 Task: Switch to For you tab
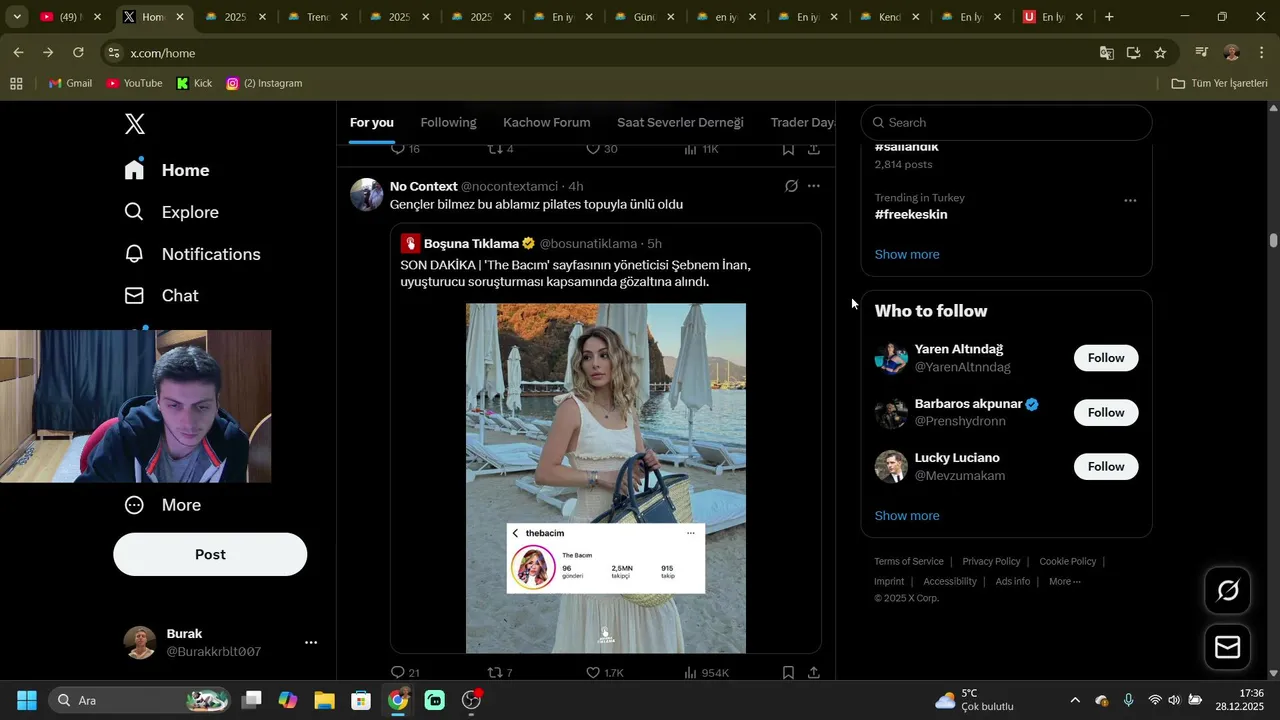pyautogui.click(x=372, y=123)
